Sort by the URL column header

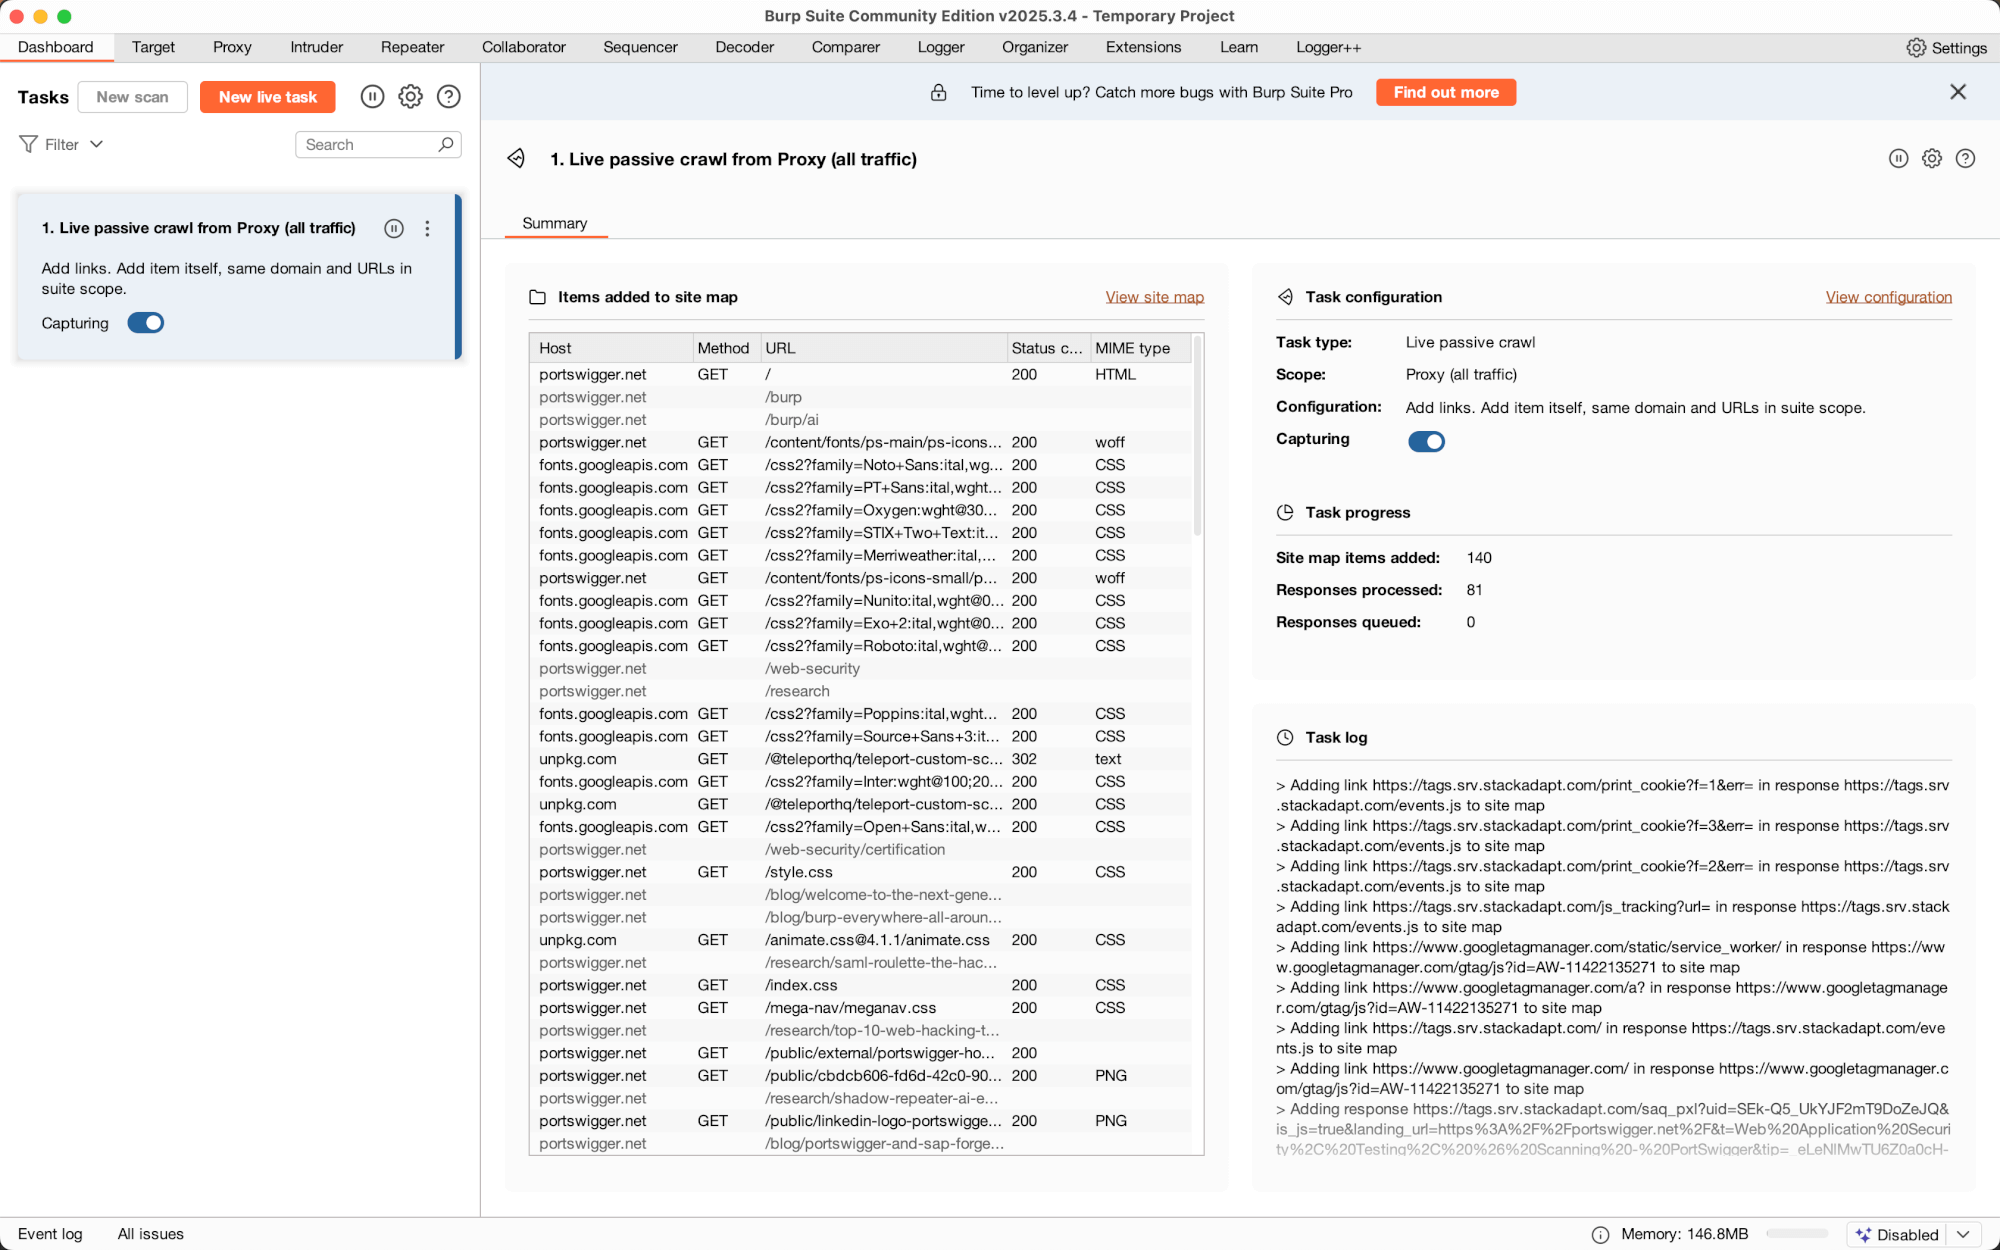(x=883, y=348)
